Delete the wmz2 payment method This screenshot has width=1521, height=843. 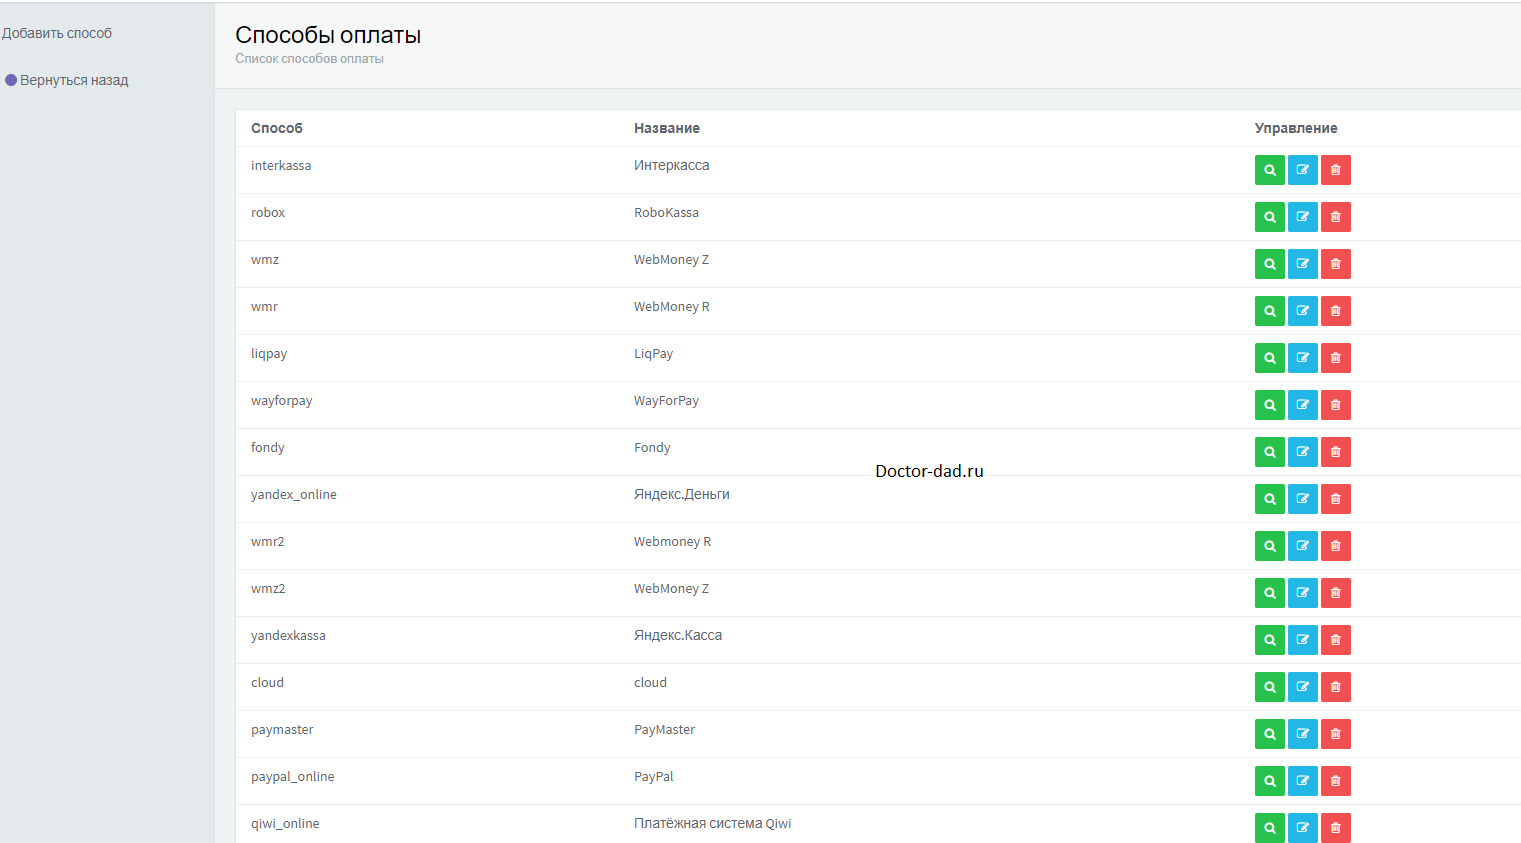(x=1336, y=593)
